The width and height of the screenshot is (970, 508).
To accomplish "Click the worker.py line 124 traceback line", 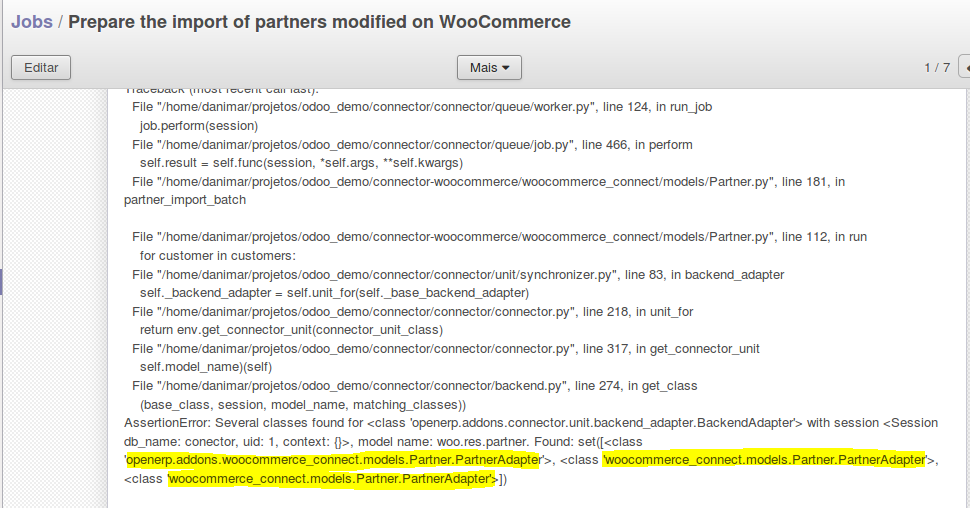I will [421, 107].
